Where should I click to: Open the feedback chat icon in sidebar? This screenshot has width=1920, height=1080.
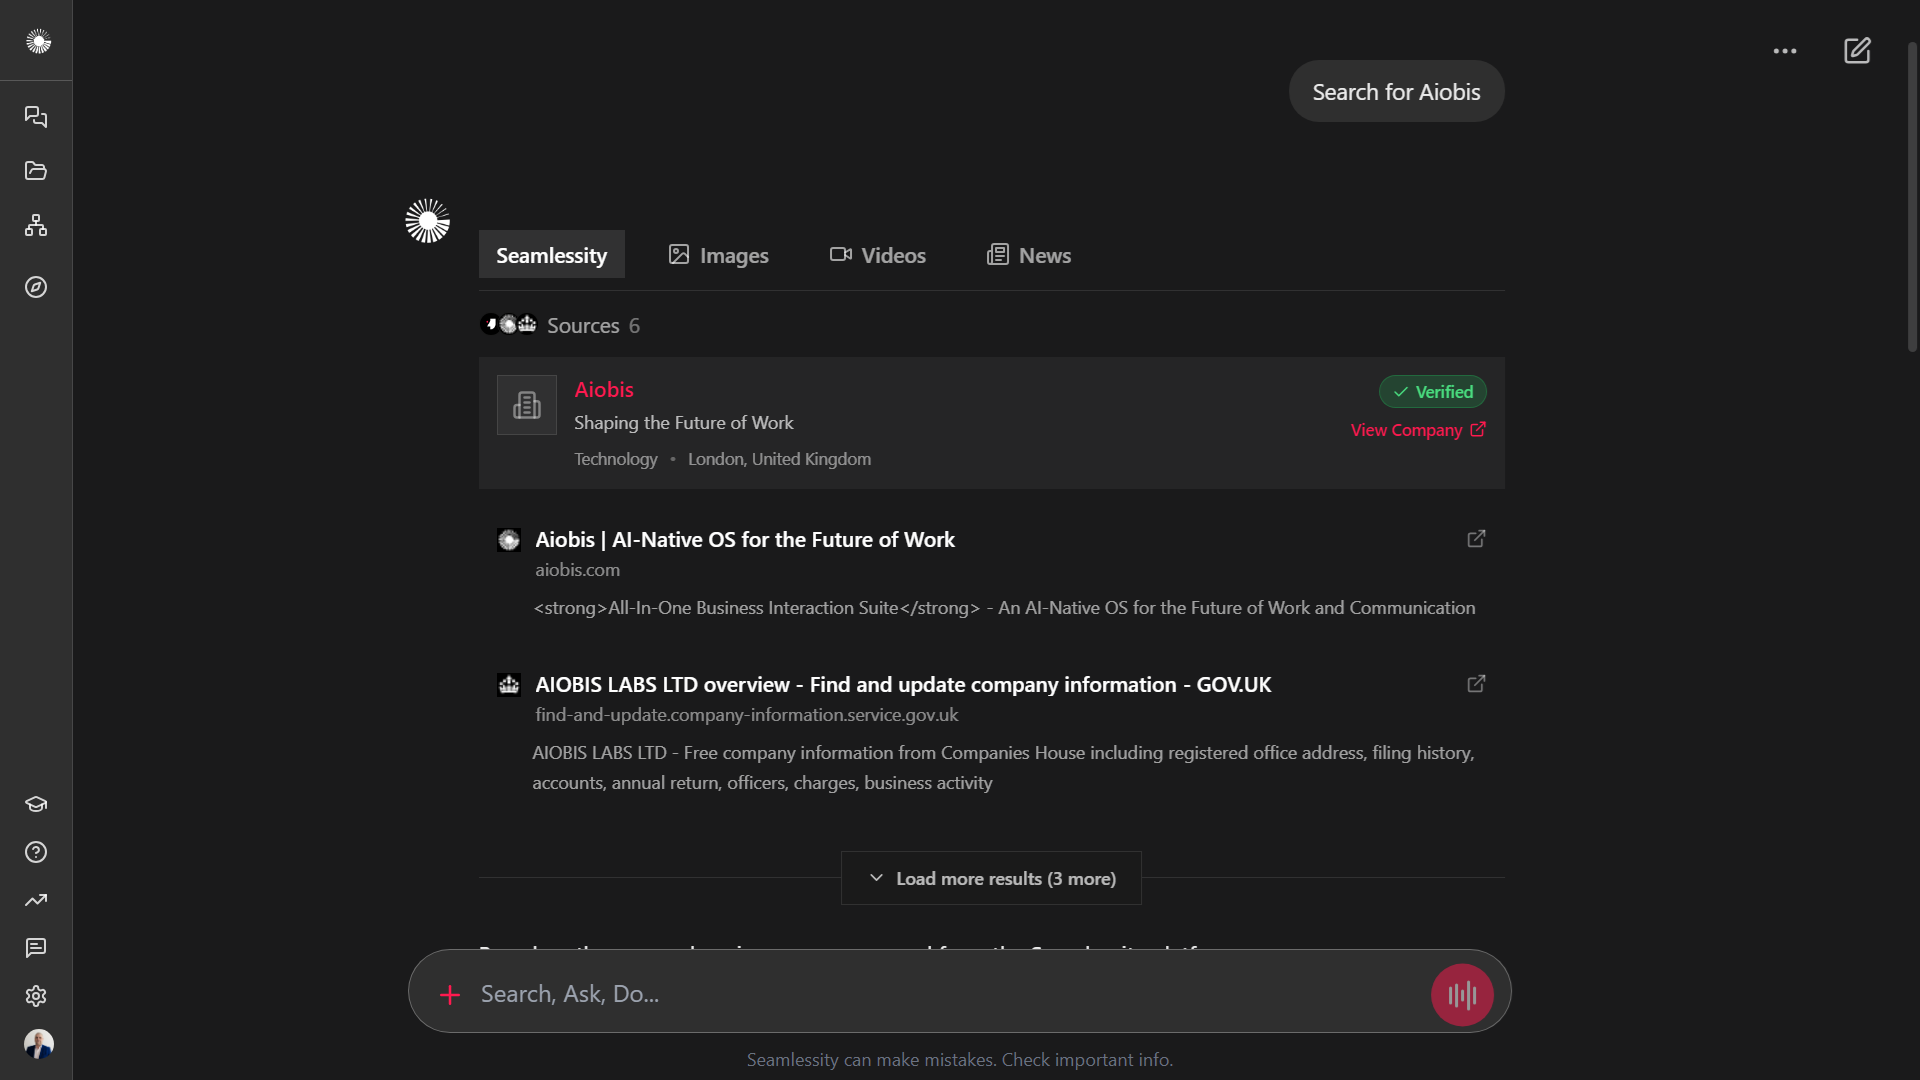click(x=36, y=948)
